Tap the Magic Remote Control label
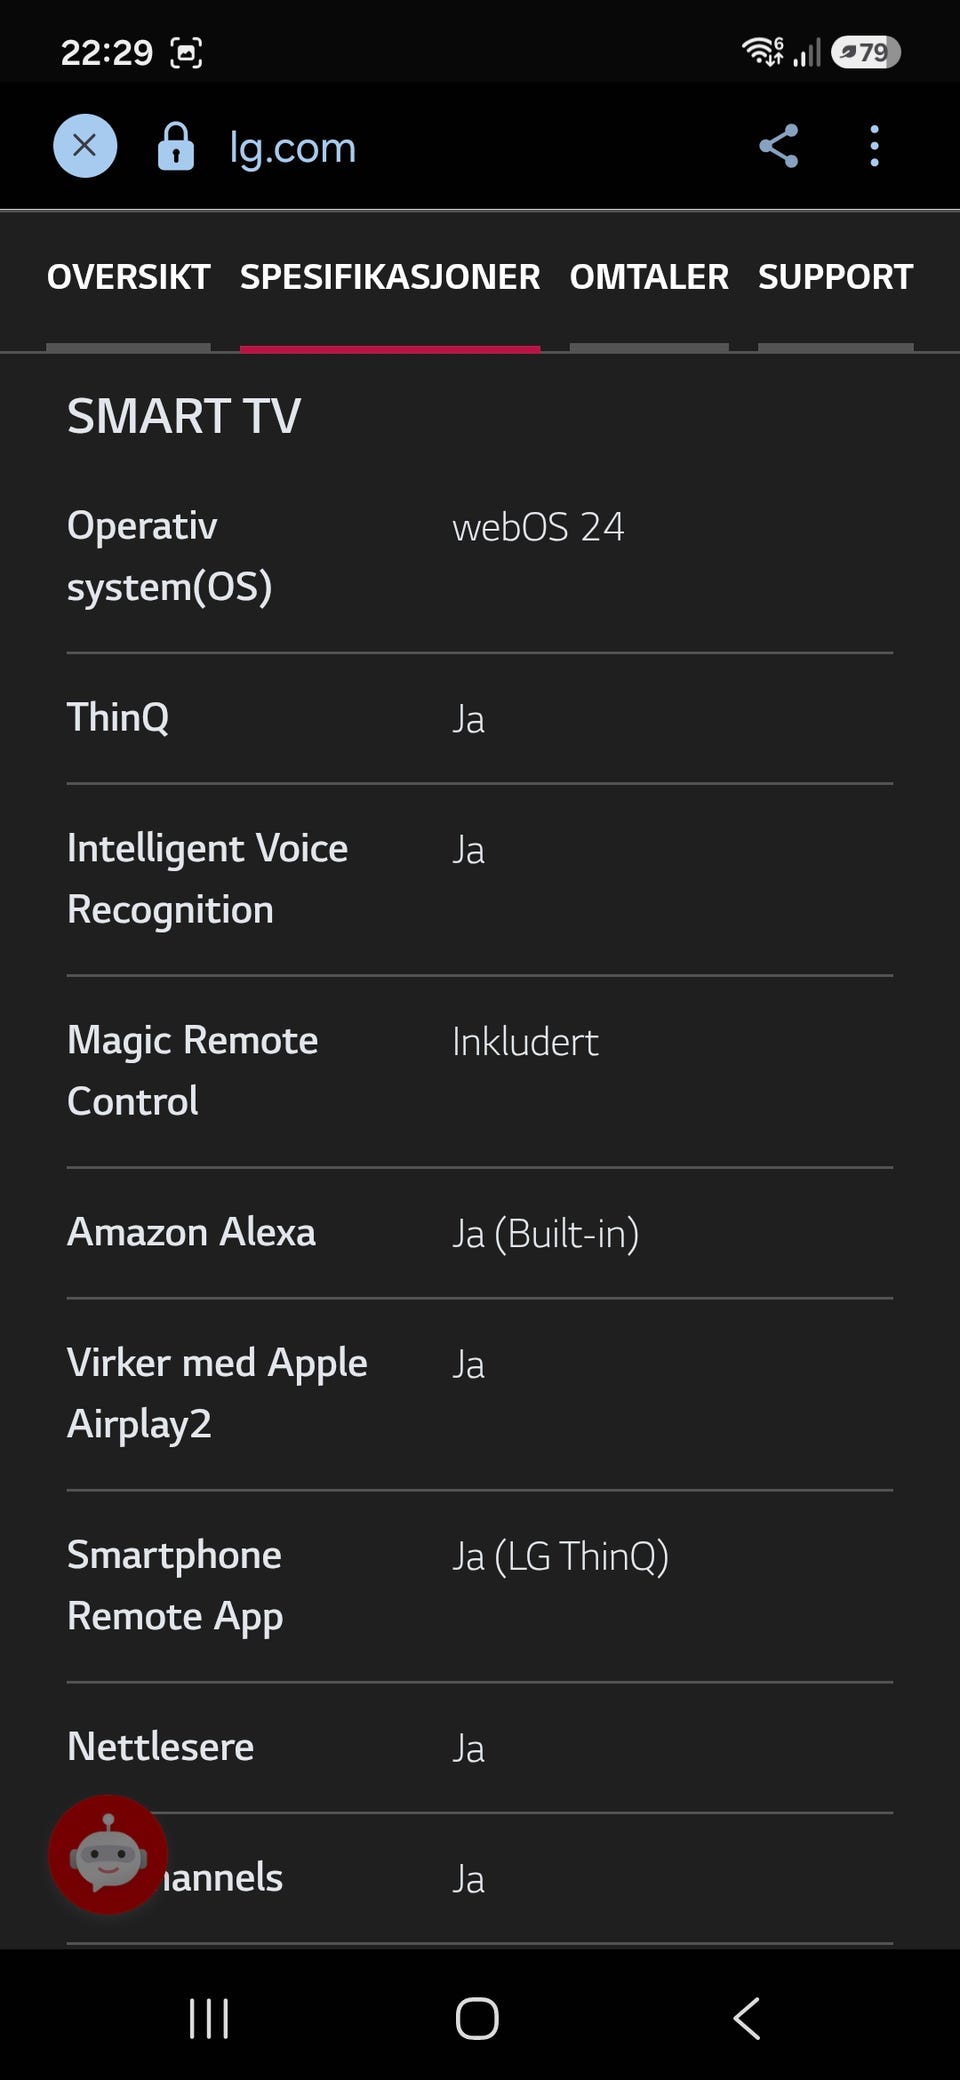 [192, 1070]
